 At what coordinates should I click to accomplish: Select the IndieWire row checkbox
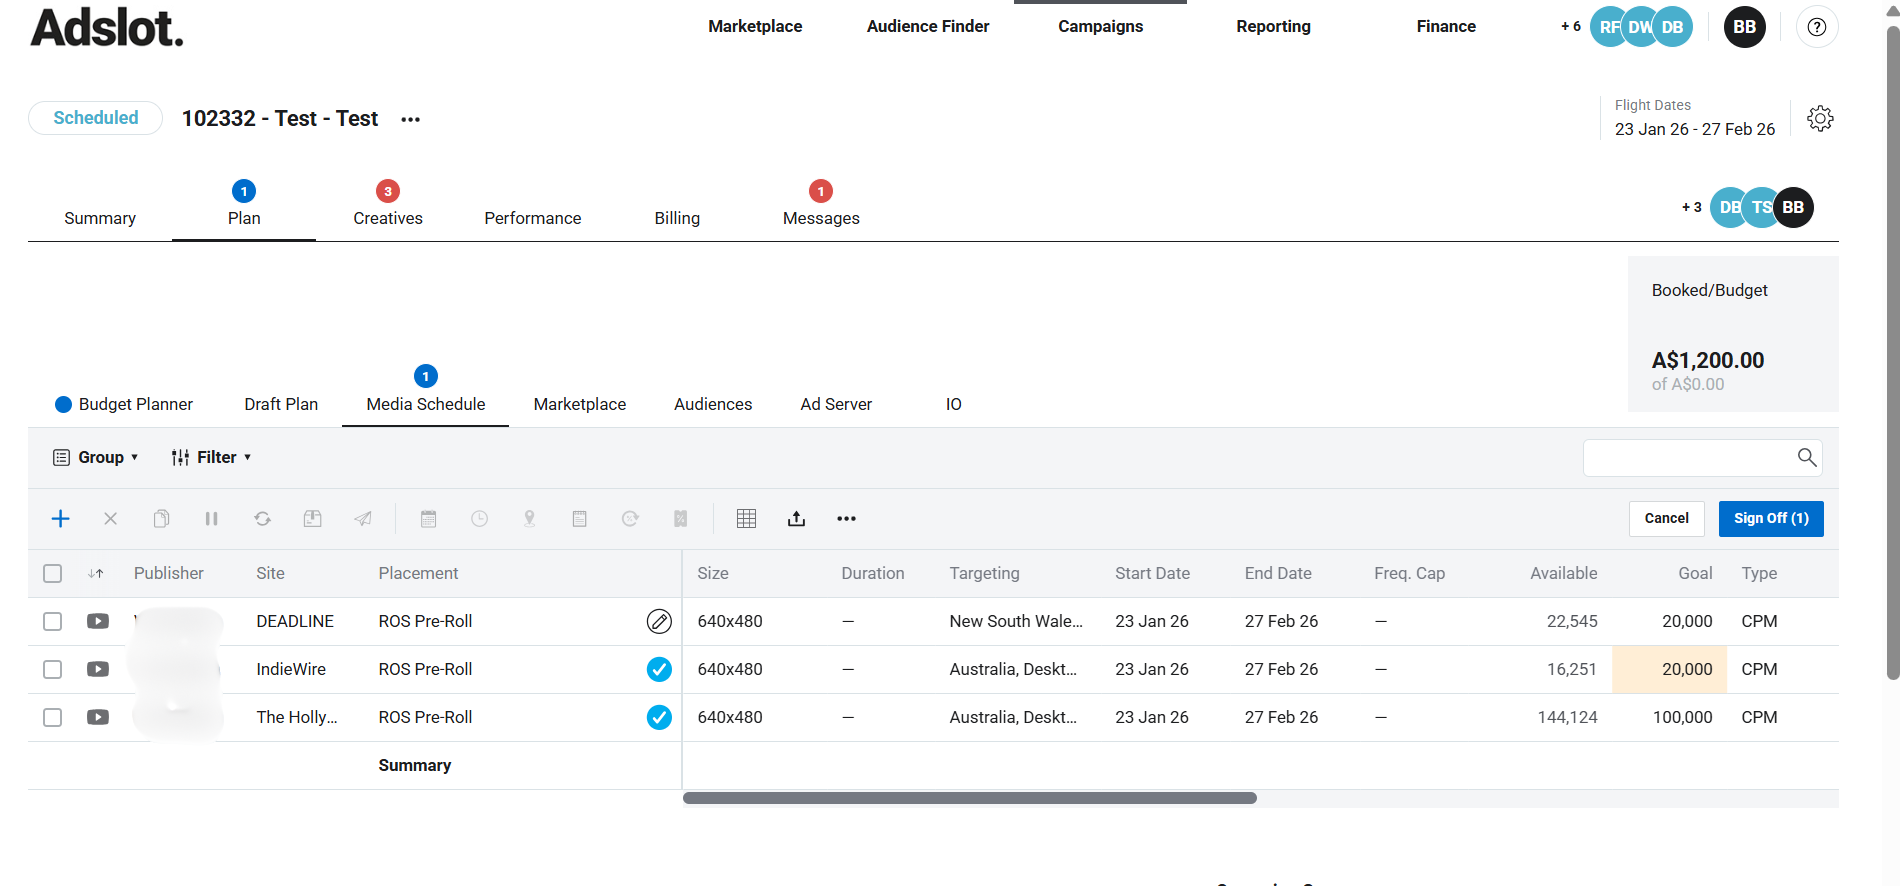[53, 669]
